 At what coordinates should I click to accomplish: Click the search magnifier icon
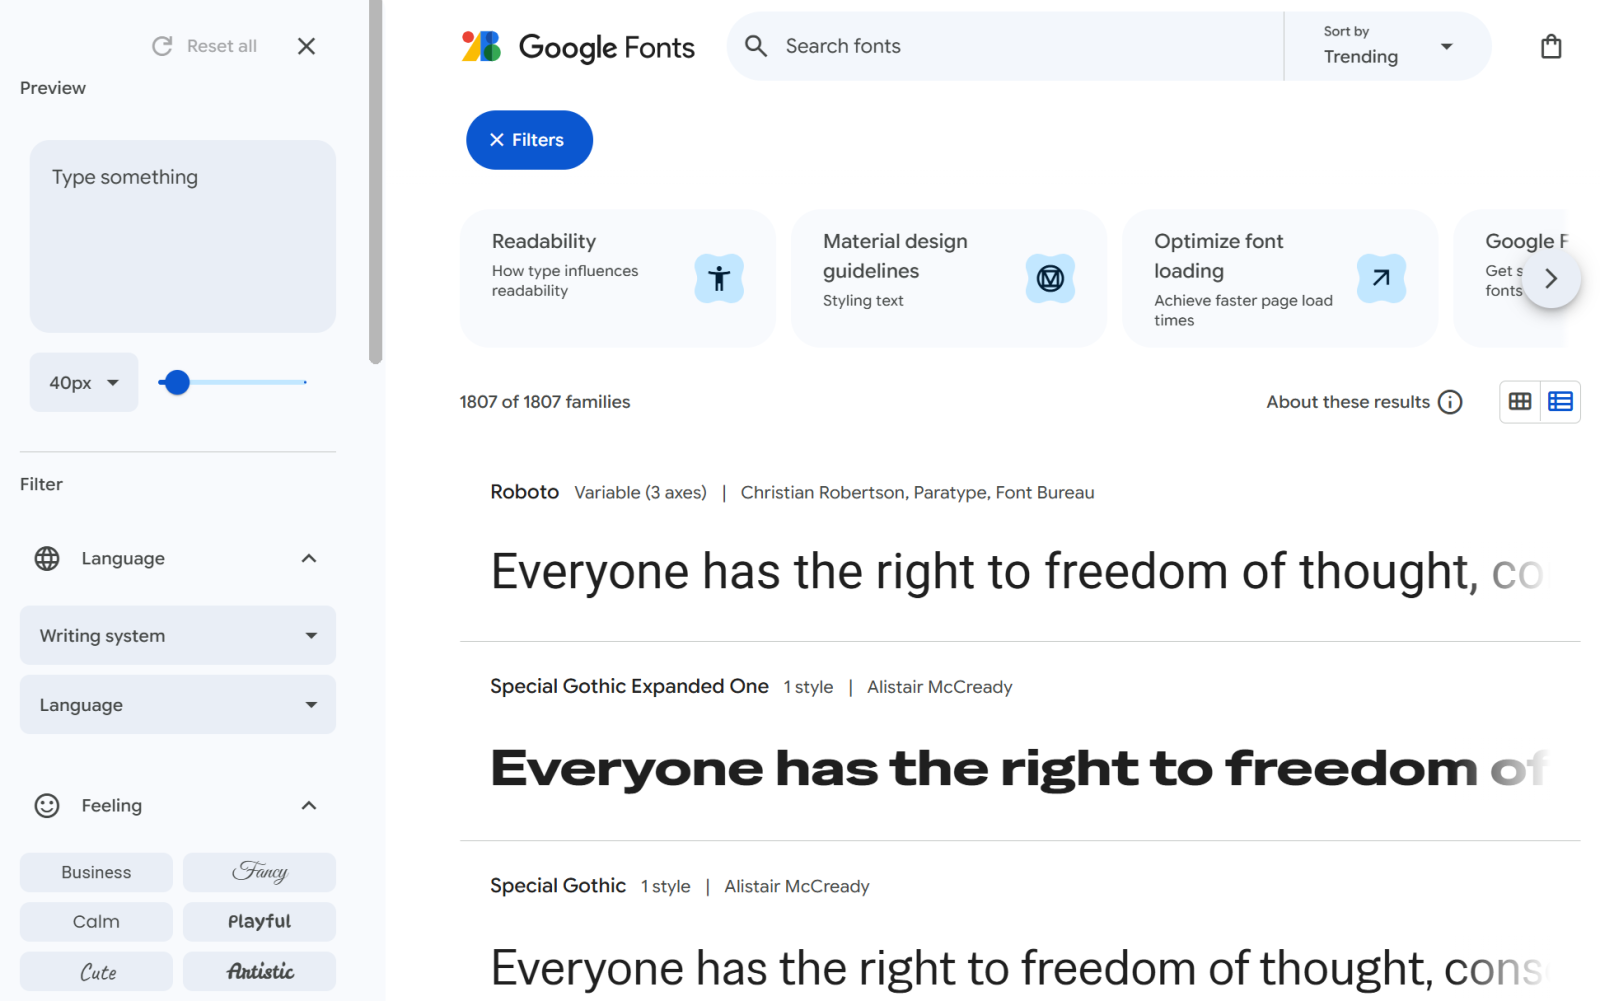(756, 46)
